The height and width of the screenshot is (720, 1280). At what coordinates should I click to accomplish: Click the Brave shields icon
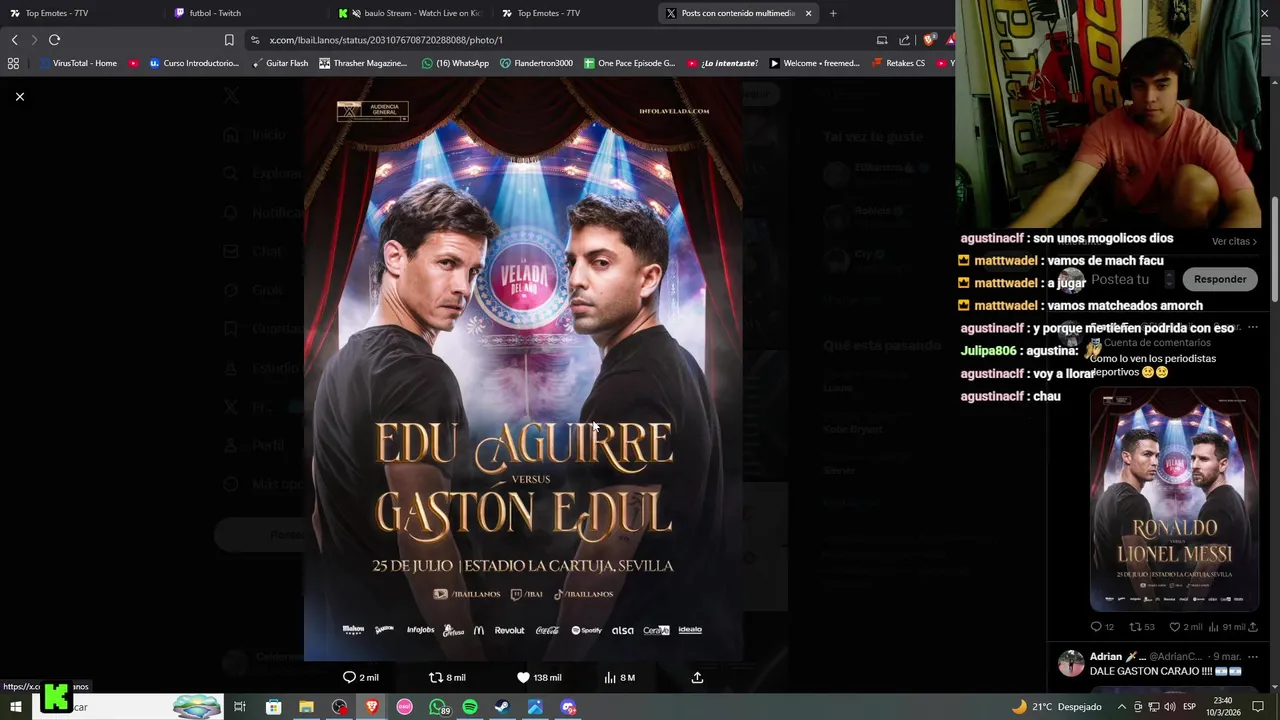click(x=929, y=40)
